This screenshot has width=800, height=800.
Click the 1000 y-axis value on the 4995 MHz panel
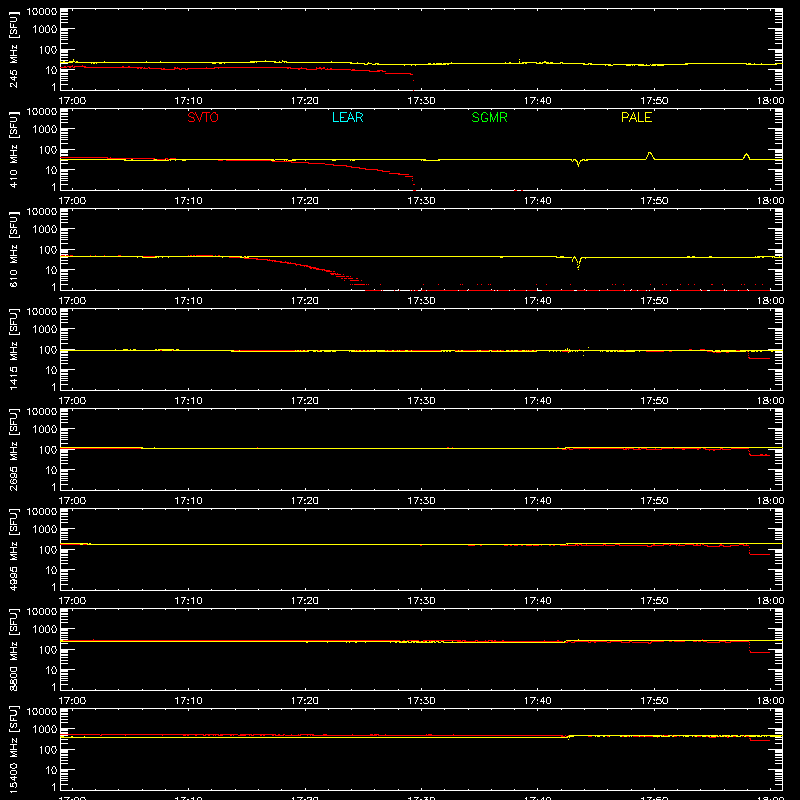[x=45, y=530]
